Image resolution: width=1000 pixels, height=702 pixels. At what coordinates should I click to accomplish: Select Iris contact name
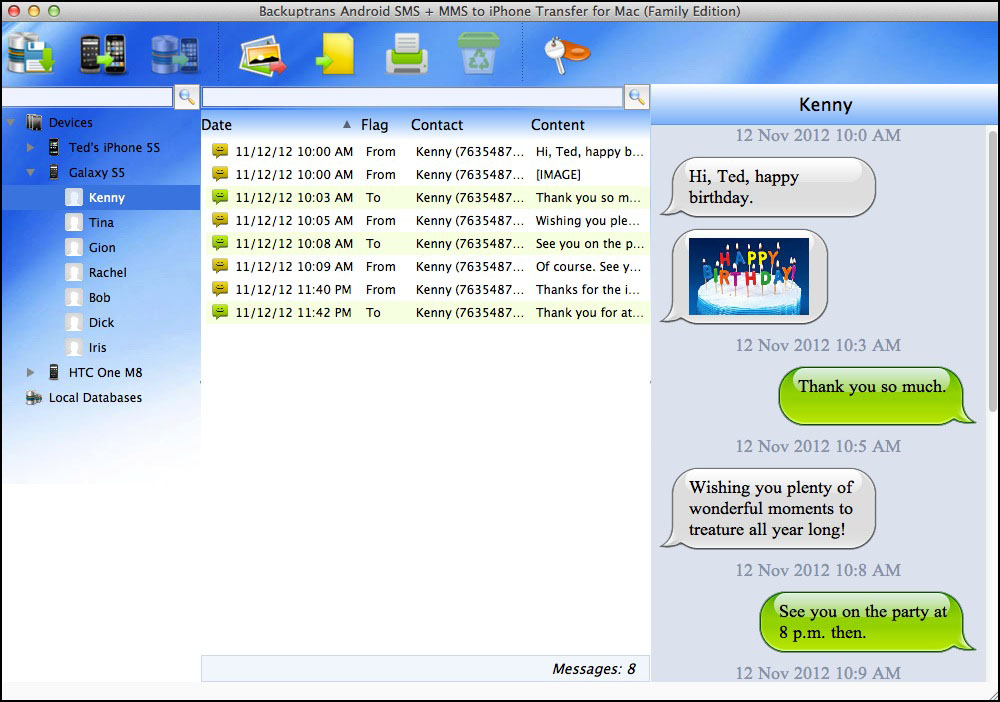(98, 347)
